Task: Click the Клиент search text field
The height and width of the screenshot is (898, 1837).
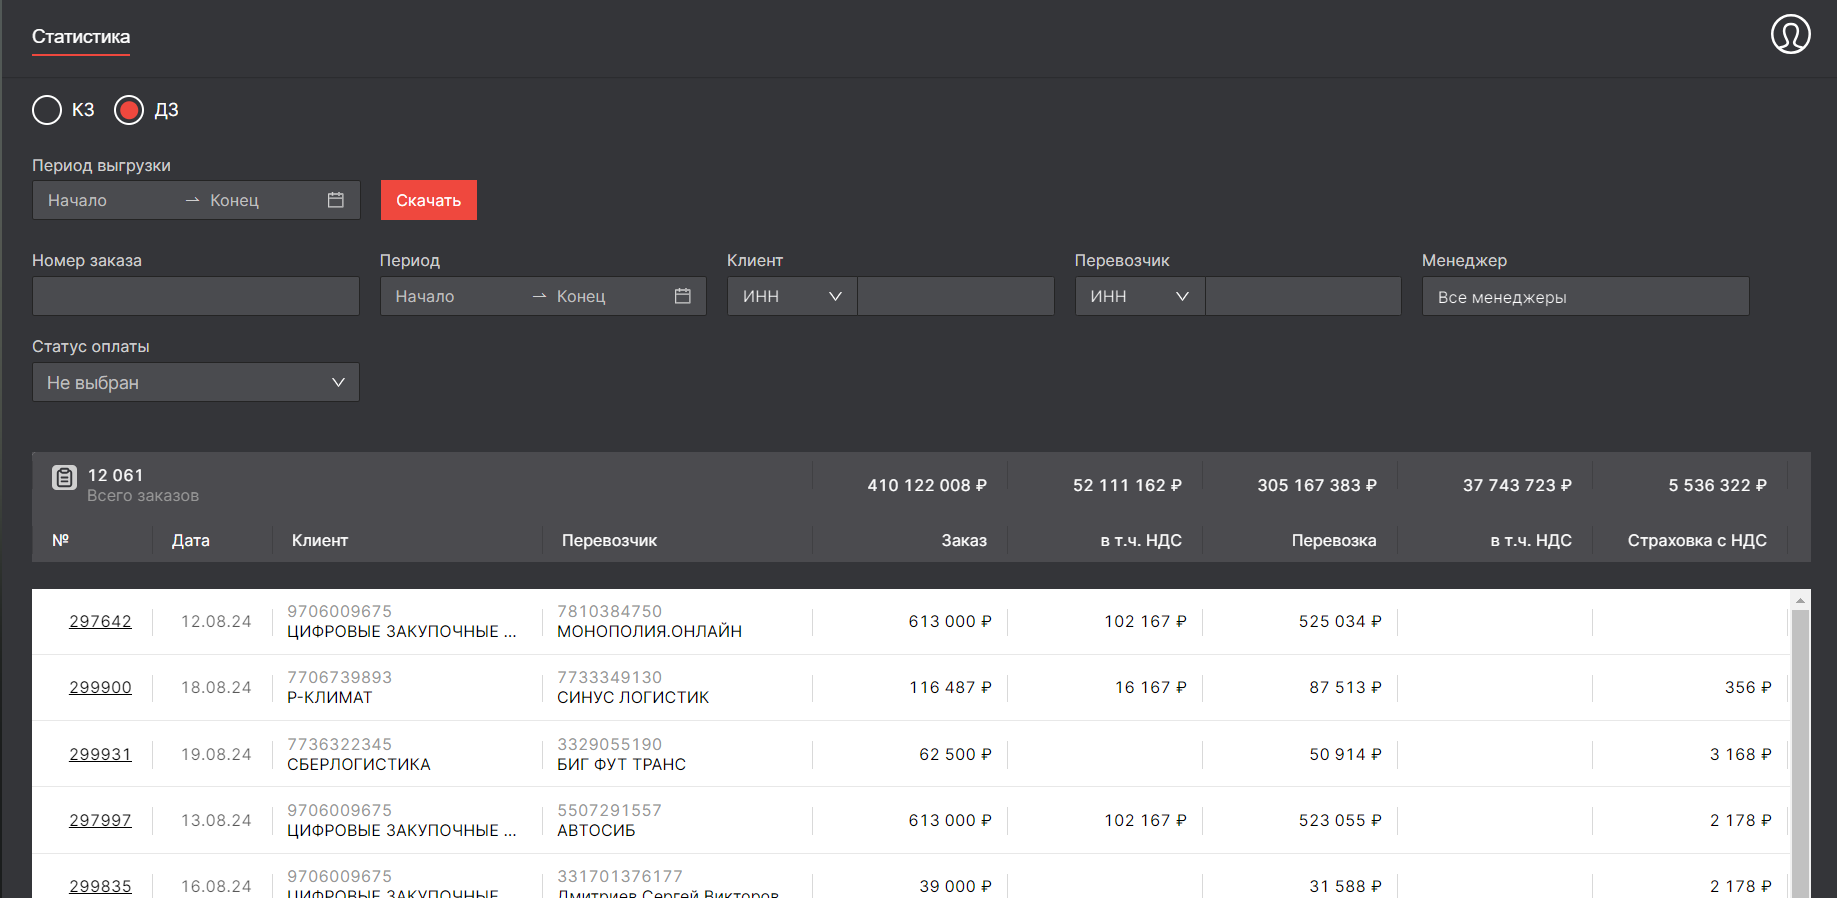Action: tap(956, 296)
